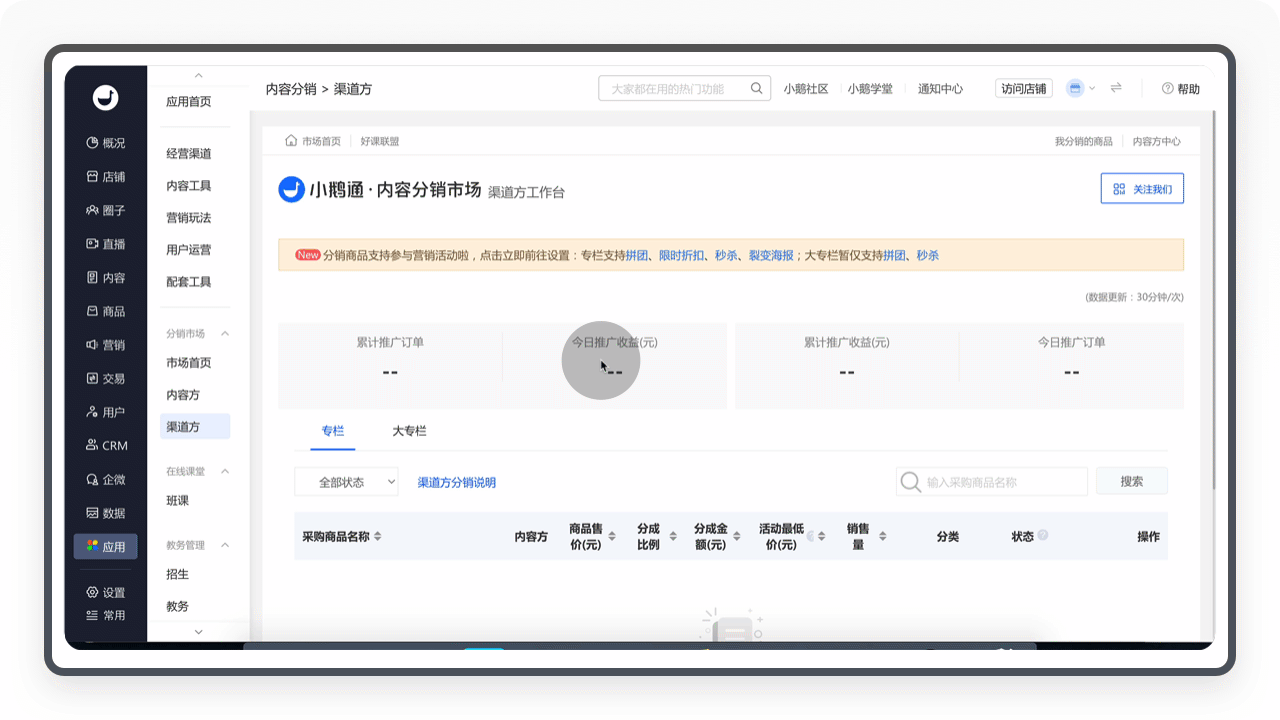The height and width of the screenshot is (720, 1280).
Task: Open 企微 in the left sidebar
Action: (105, 480)
